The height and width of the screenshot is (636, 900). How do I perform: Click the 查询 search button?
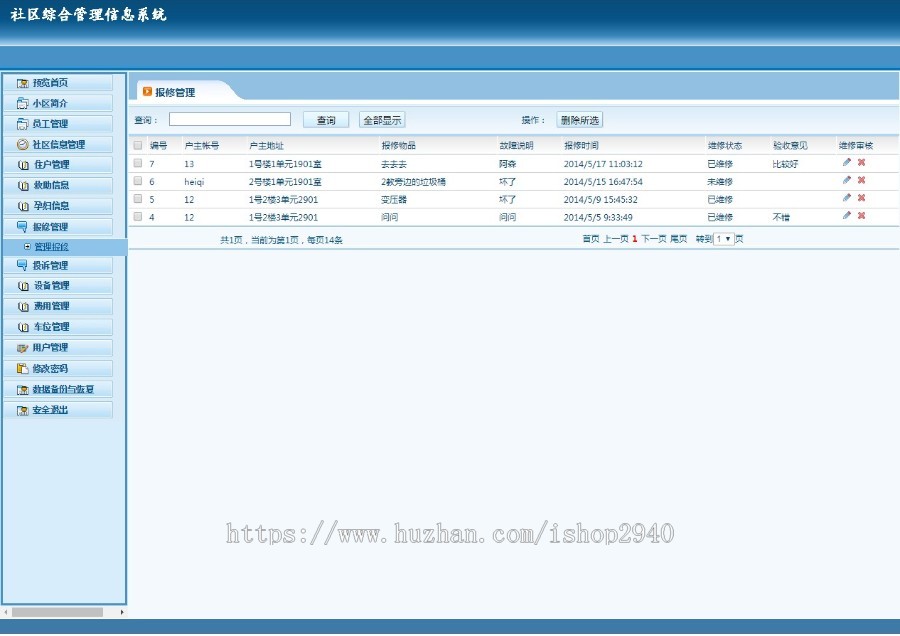pyautogui.click(x=325, y=118)
